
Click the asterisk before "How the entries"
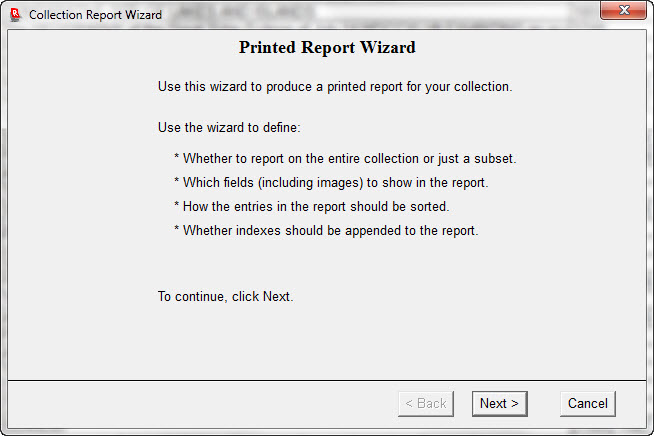point(177,207)
